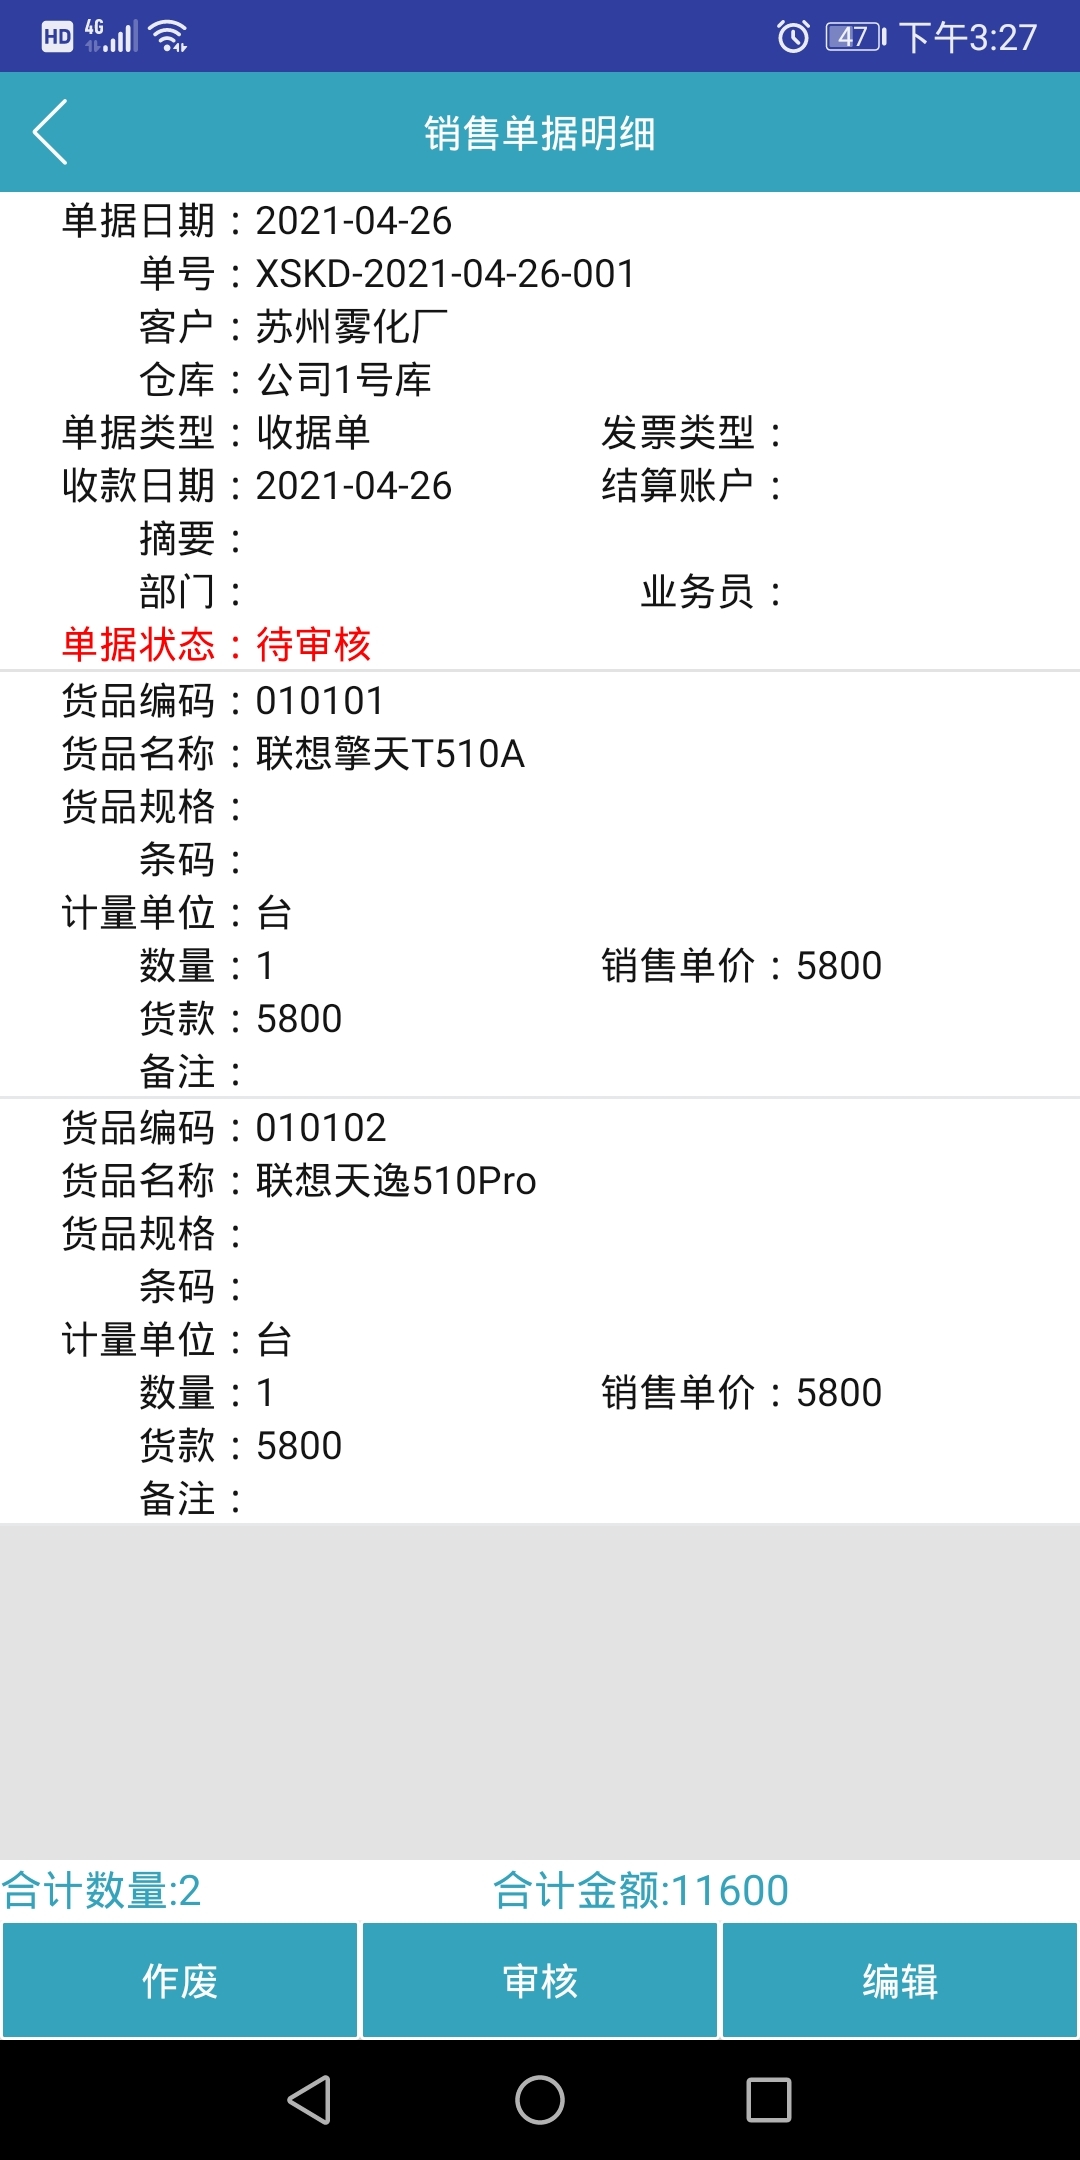Tap product code 010102

pyautogui.click(x=321, y=1128)
